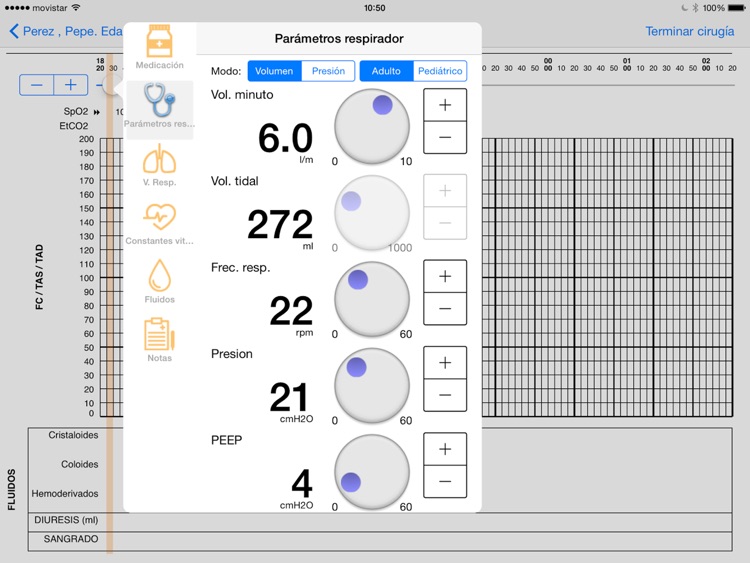Click the Presion dial knob

[356, 367]
